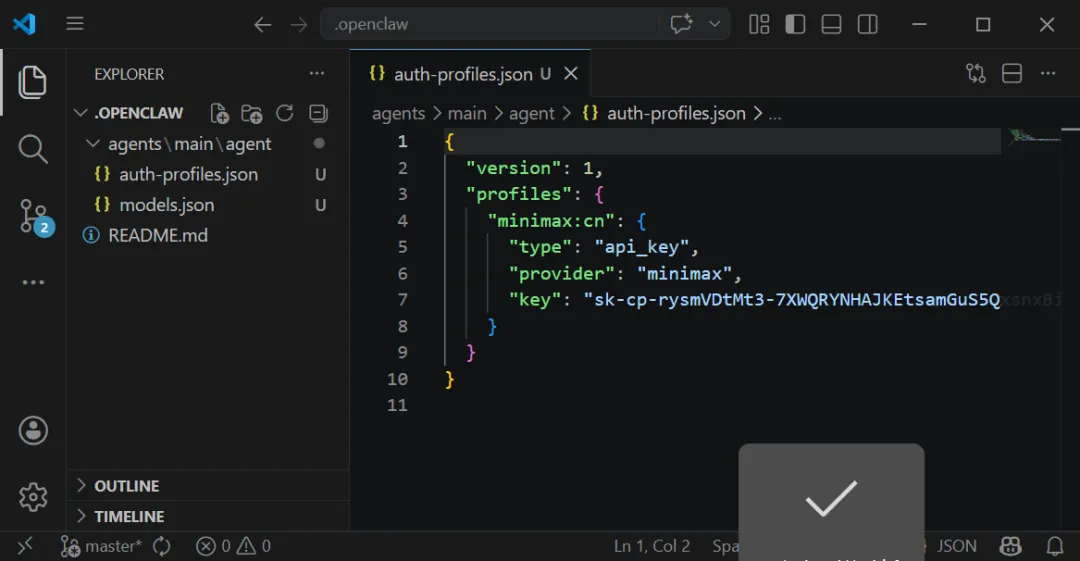Toggle Secondary Side Bar visibility
This screenshot has height=561, width=1080.
[x=867, y=24]
